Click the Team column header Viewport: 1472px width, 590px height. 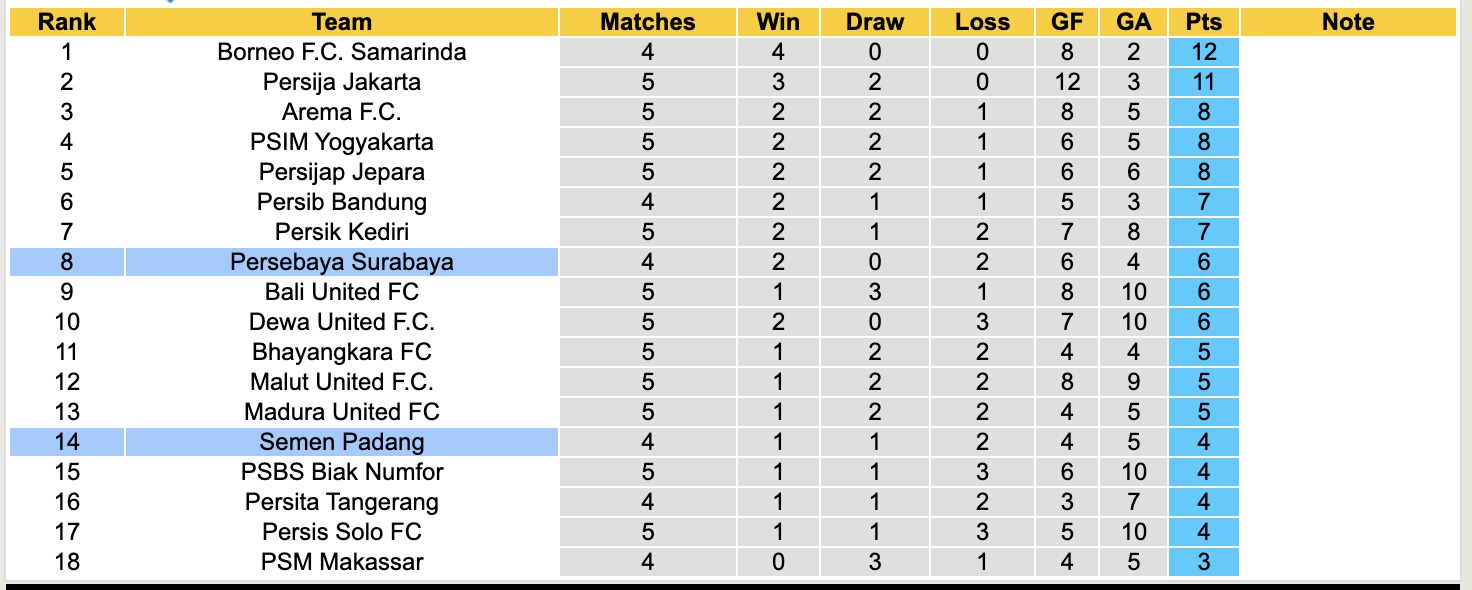(x=341, y=22)
